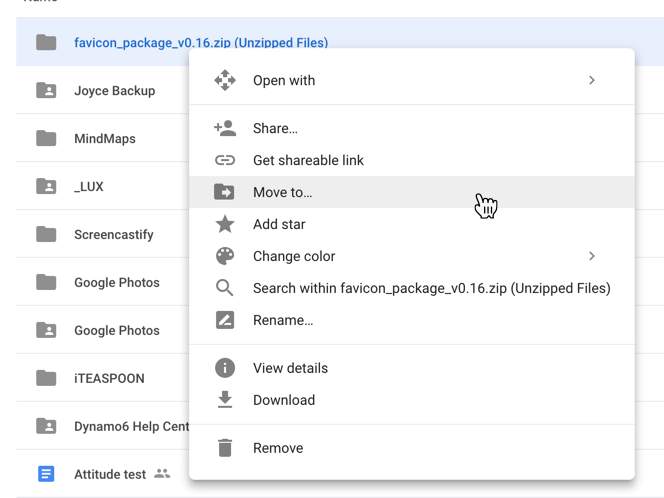Click the shared people icon next to Attitude test
Image resolution: width=664 pixels, height=498 pixels.
[162, 473]
